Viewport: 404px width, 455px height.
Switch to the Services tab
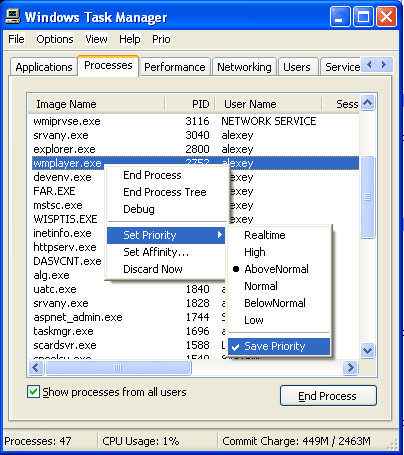pyautogui.click(x=342, y=67)
